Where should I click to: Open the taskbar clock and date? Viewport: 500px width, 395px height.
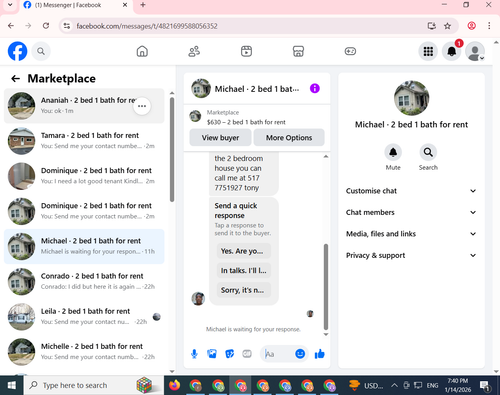tap(458, 385)
